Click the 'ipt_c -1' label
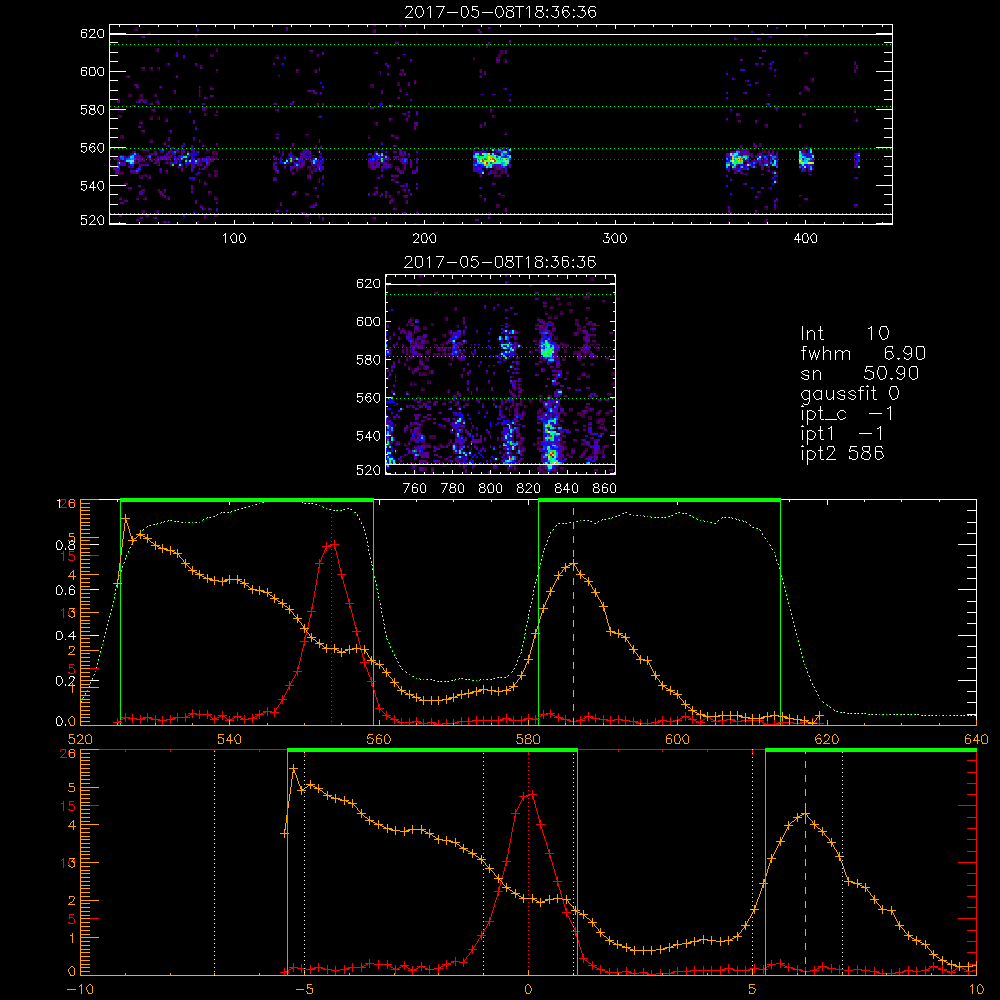This screenshot has height=1000, width=1000. coord(847,414)
